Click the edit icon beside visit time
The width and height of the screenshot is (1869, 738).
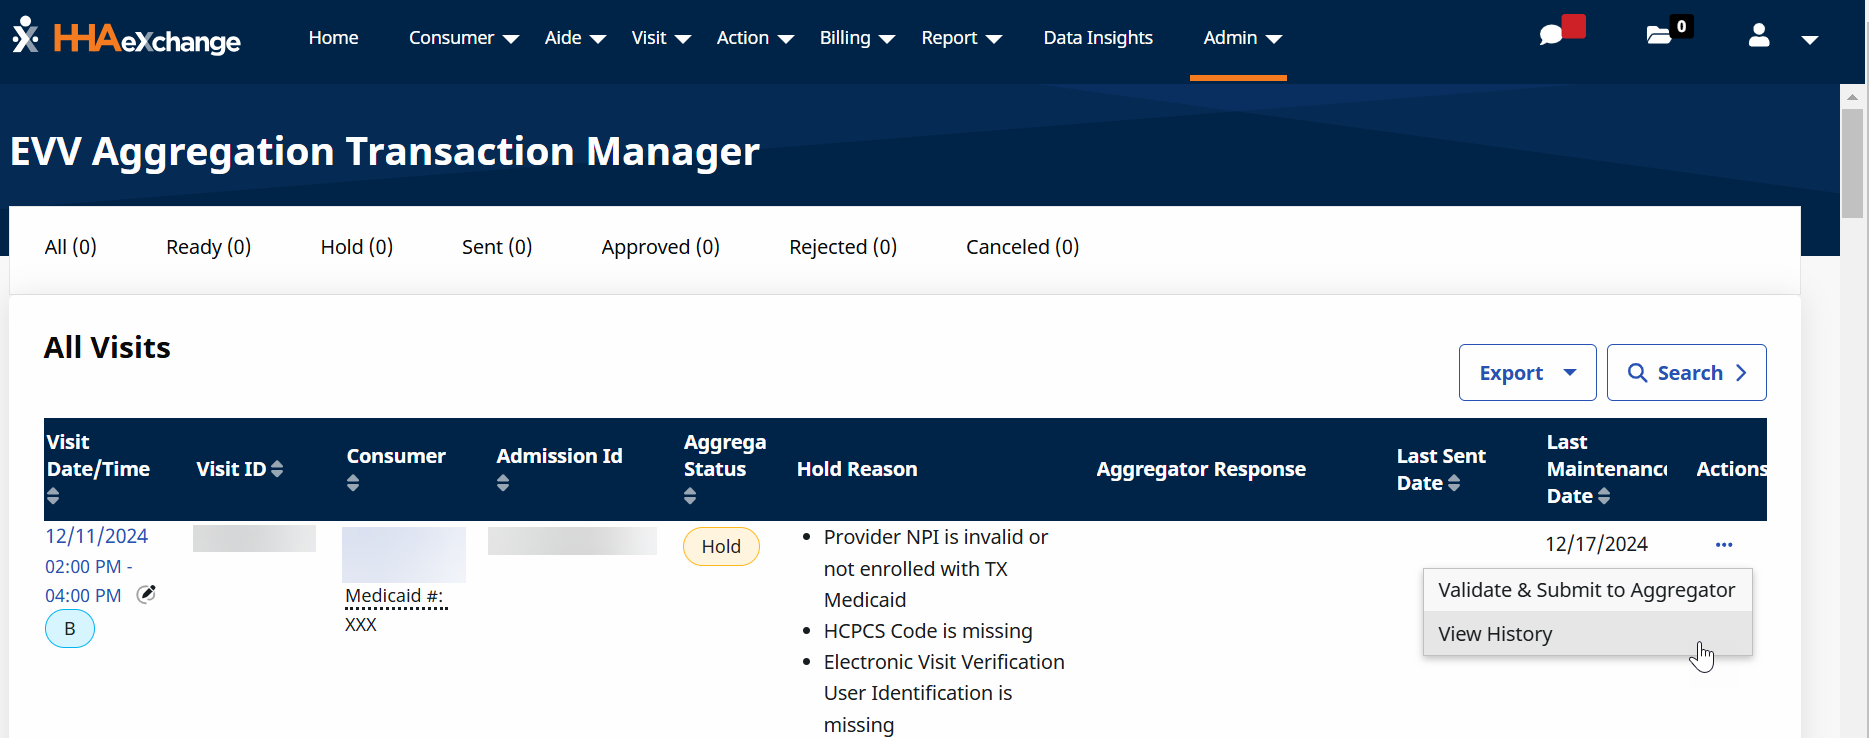146,594
